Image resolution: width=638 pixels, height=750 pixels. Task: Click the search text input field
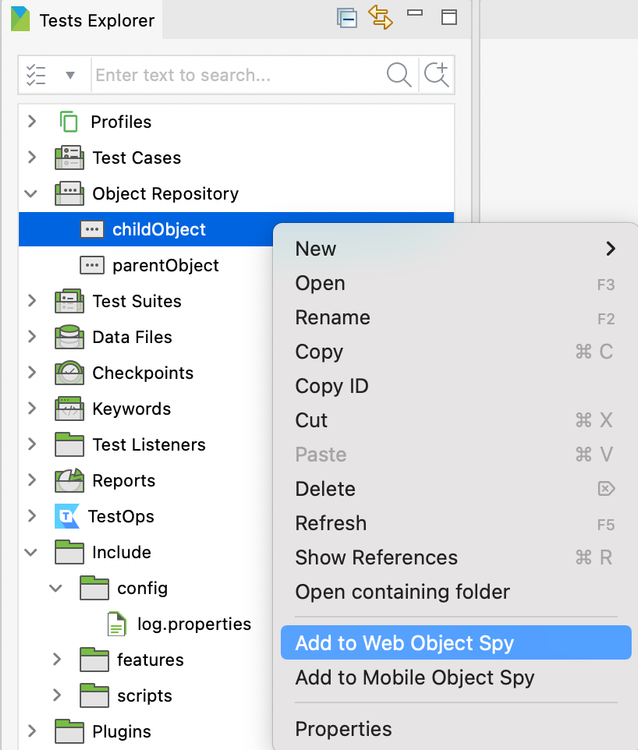click(236, 75)
